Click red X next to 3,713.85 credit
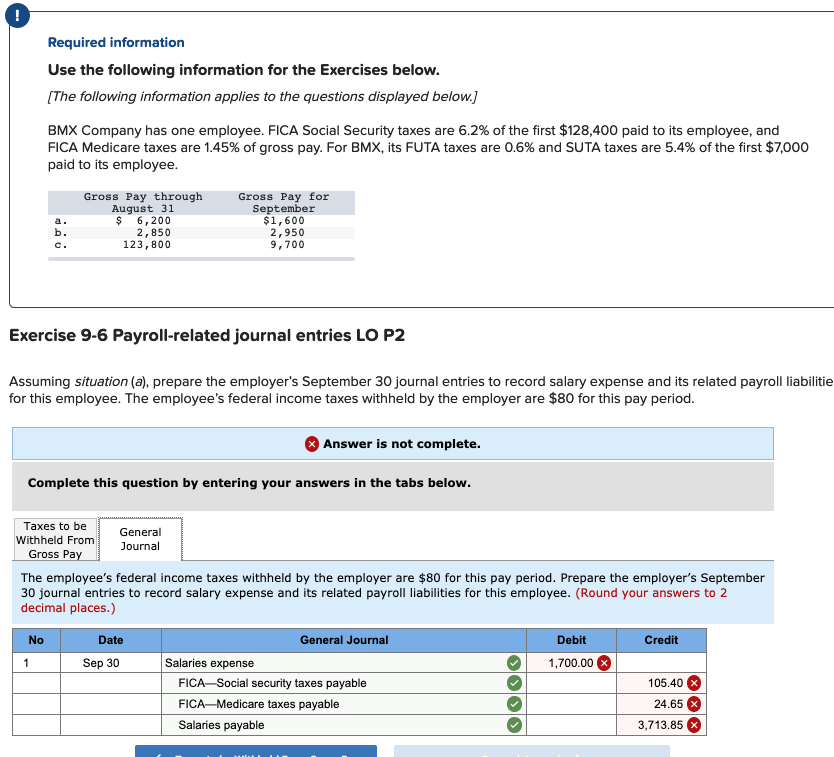Image resolution: width=834 pixels, height=757 pixels. pyautogui.click(x=694, y=725)
